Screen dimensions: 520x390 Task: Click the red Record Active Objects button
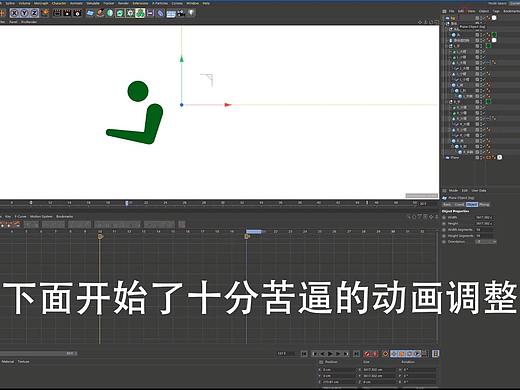pyautogui.click(x=367, y=354)
